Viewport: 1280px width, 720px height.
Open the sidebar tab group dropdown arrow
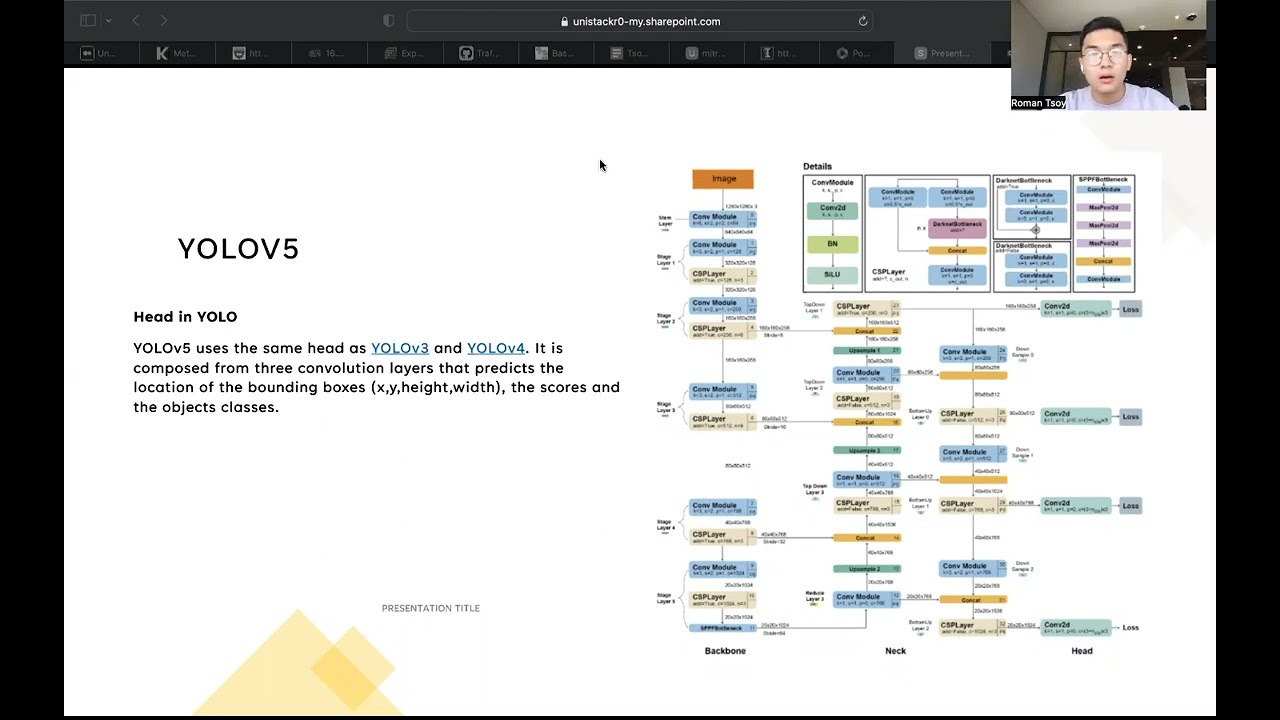click(x=108, y=21)
